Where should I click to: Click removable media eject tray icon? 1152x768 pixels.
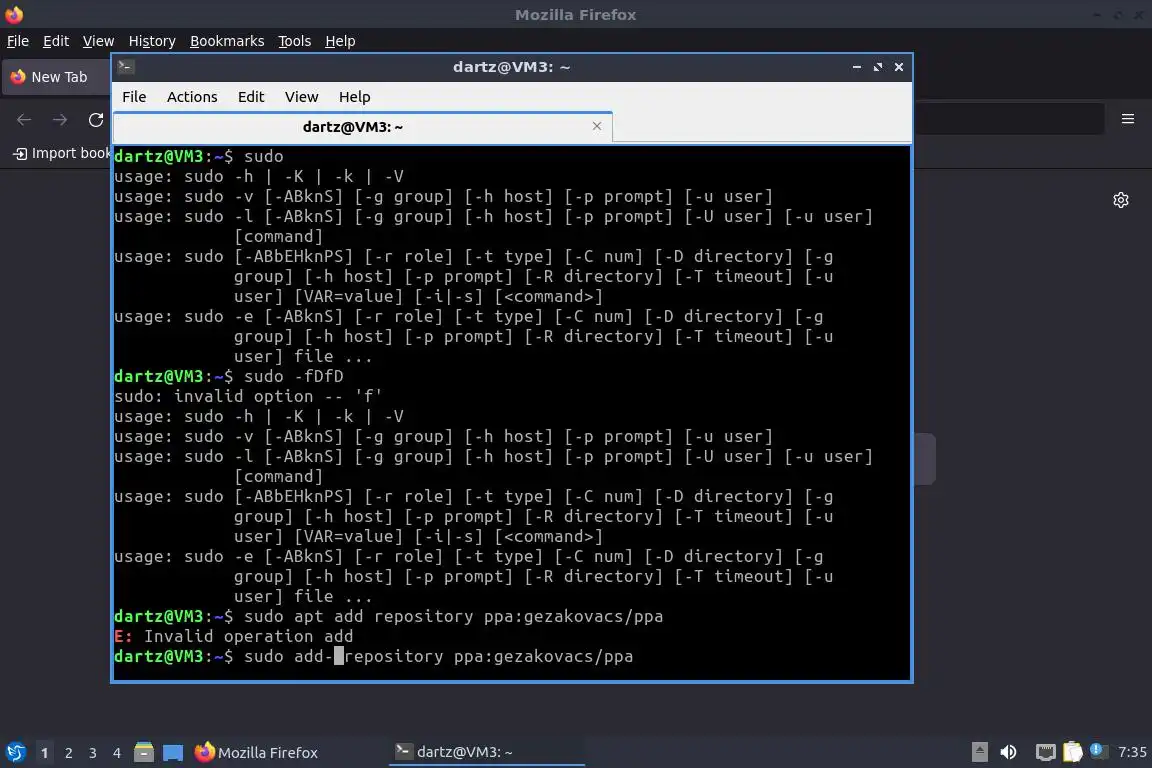pyautogui.click(x=979, y=752)
